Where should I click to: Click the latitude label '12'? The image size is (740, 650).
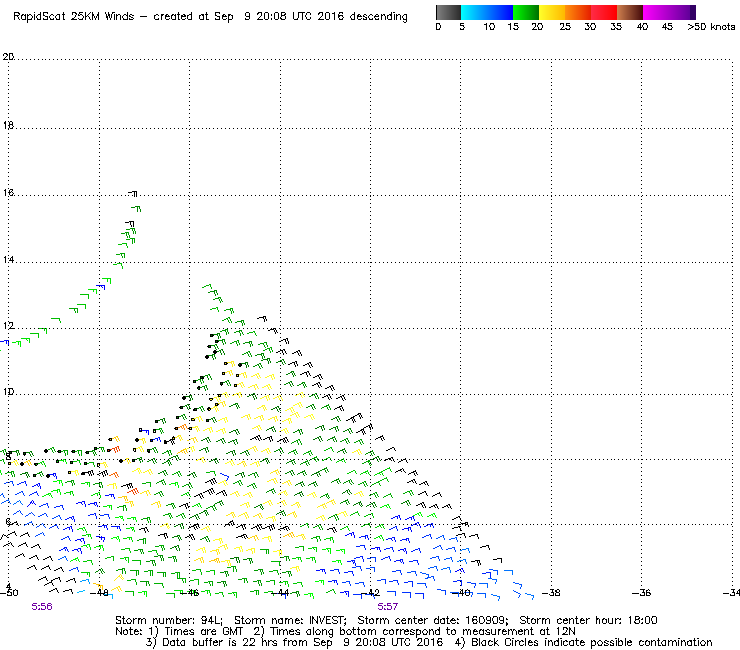8,326
